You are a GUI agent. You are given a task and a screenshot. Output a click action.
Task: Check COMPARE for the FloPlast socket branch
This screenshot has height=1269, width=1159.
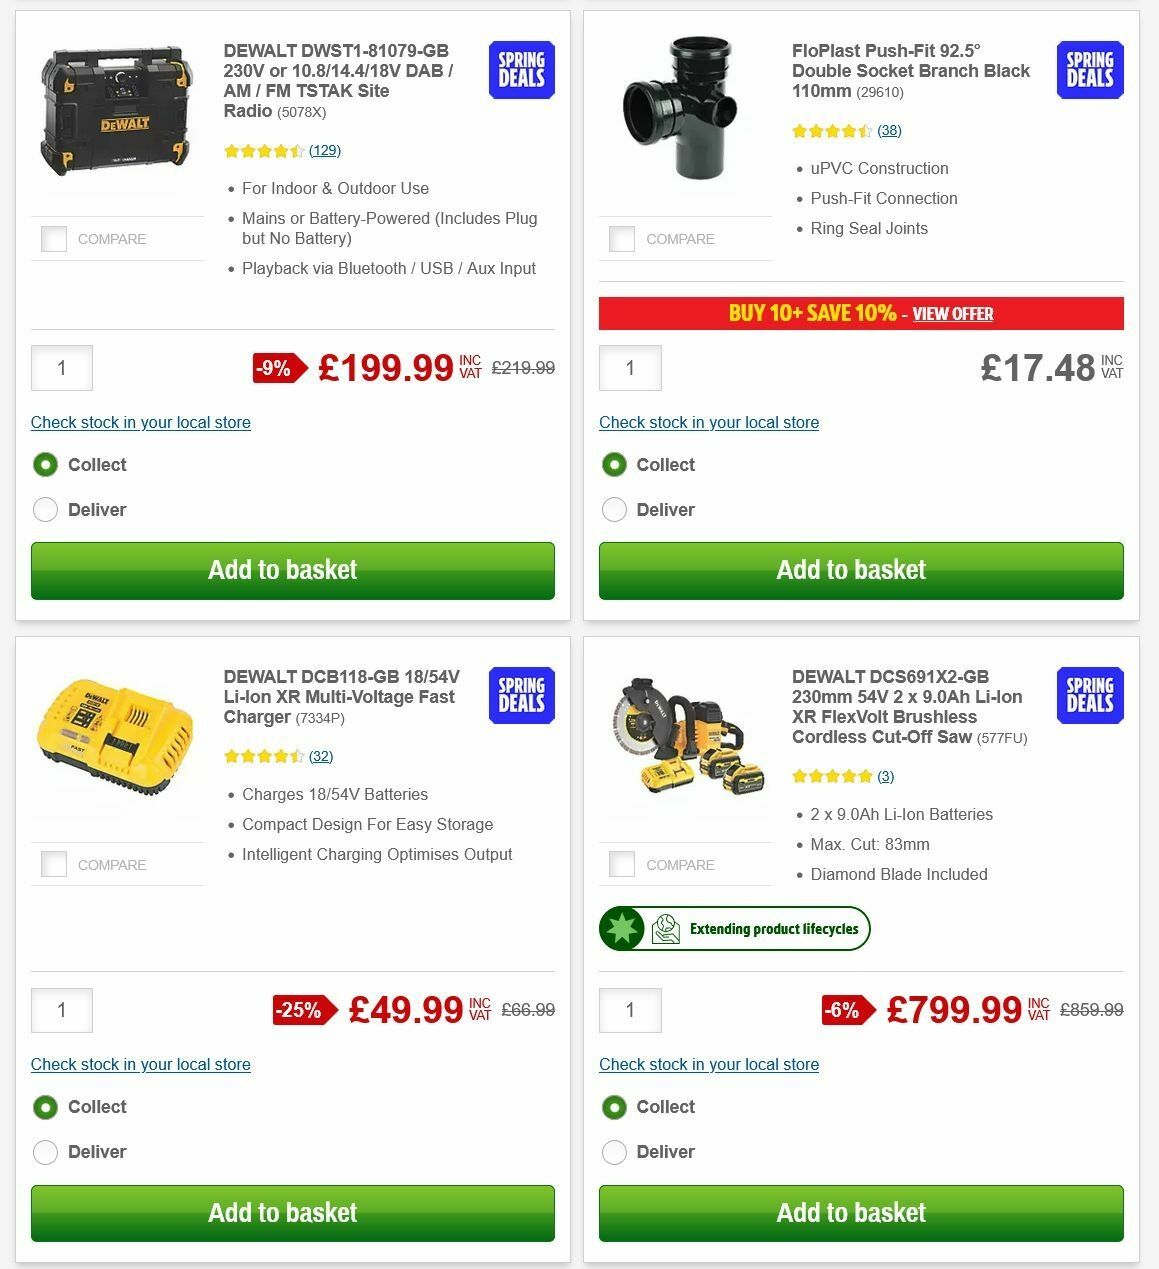622,239
